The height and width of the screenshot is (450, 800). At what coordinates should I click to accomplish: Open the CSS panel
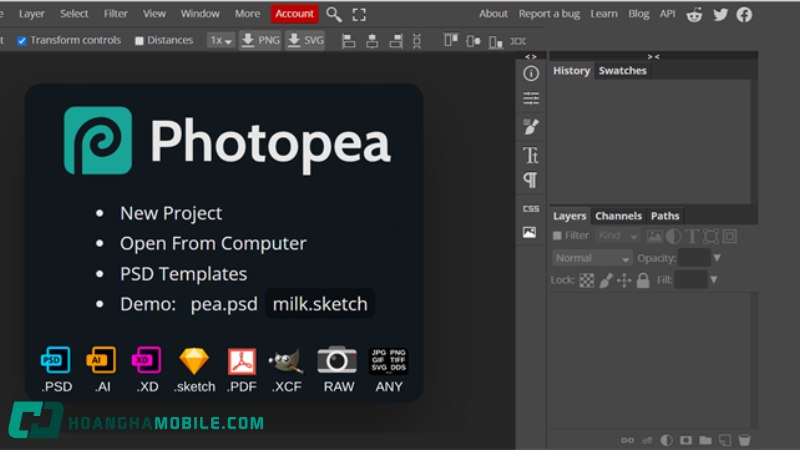click(531, 209)
